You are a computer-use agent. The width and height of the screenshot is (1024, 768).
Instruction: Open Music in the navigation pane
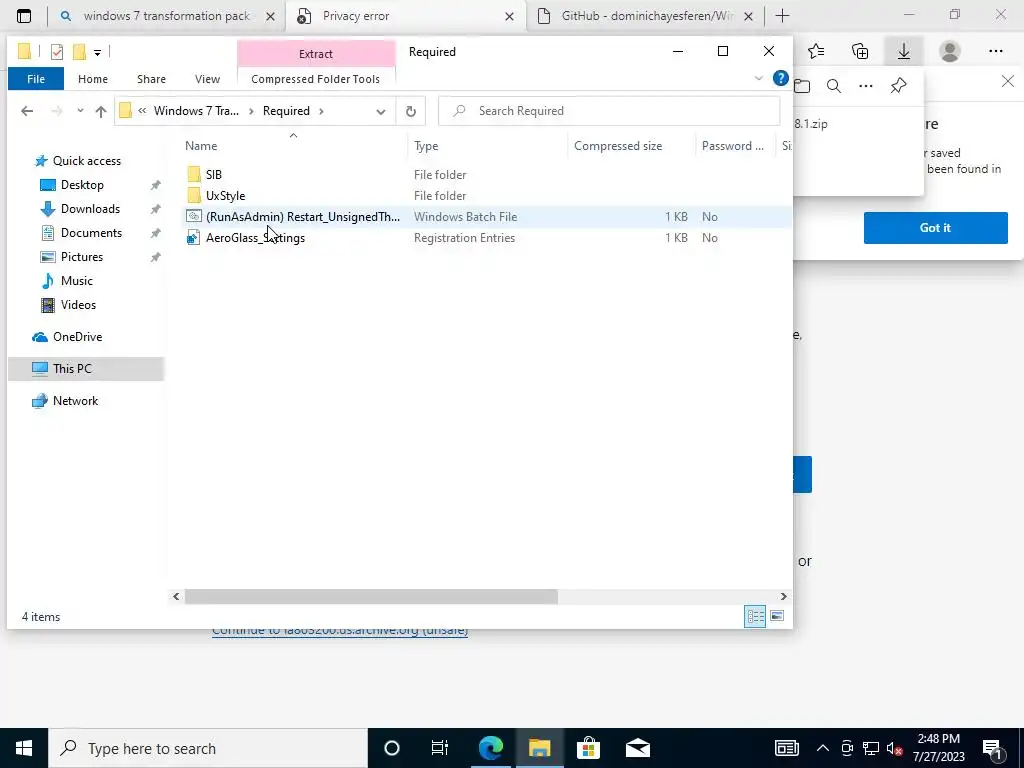click(x=76, y=281)
